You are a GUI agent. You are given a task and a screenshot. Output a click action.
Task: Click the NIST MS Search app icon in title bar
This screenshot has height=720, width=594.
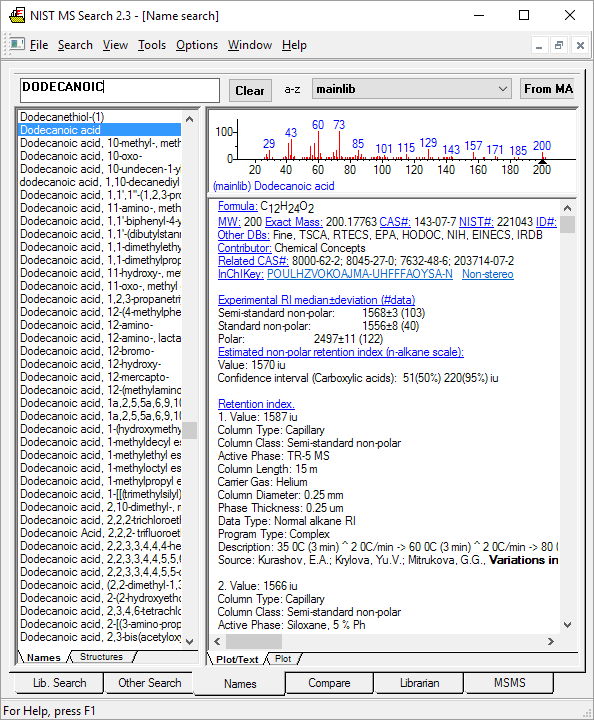tap(17, 15)
